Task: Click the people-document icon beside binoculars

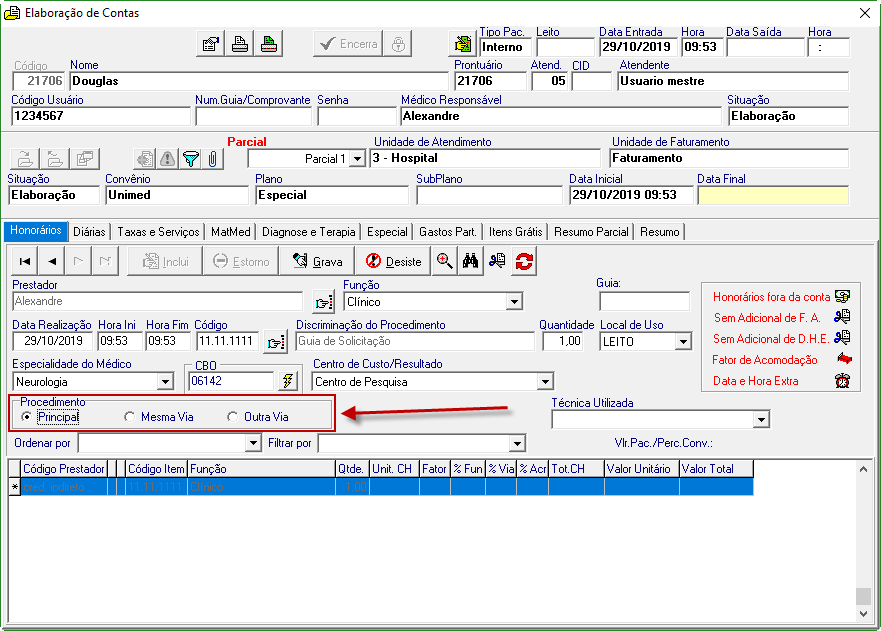Action: (497, 261)
